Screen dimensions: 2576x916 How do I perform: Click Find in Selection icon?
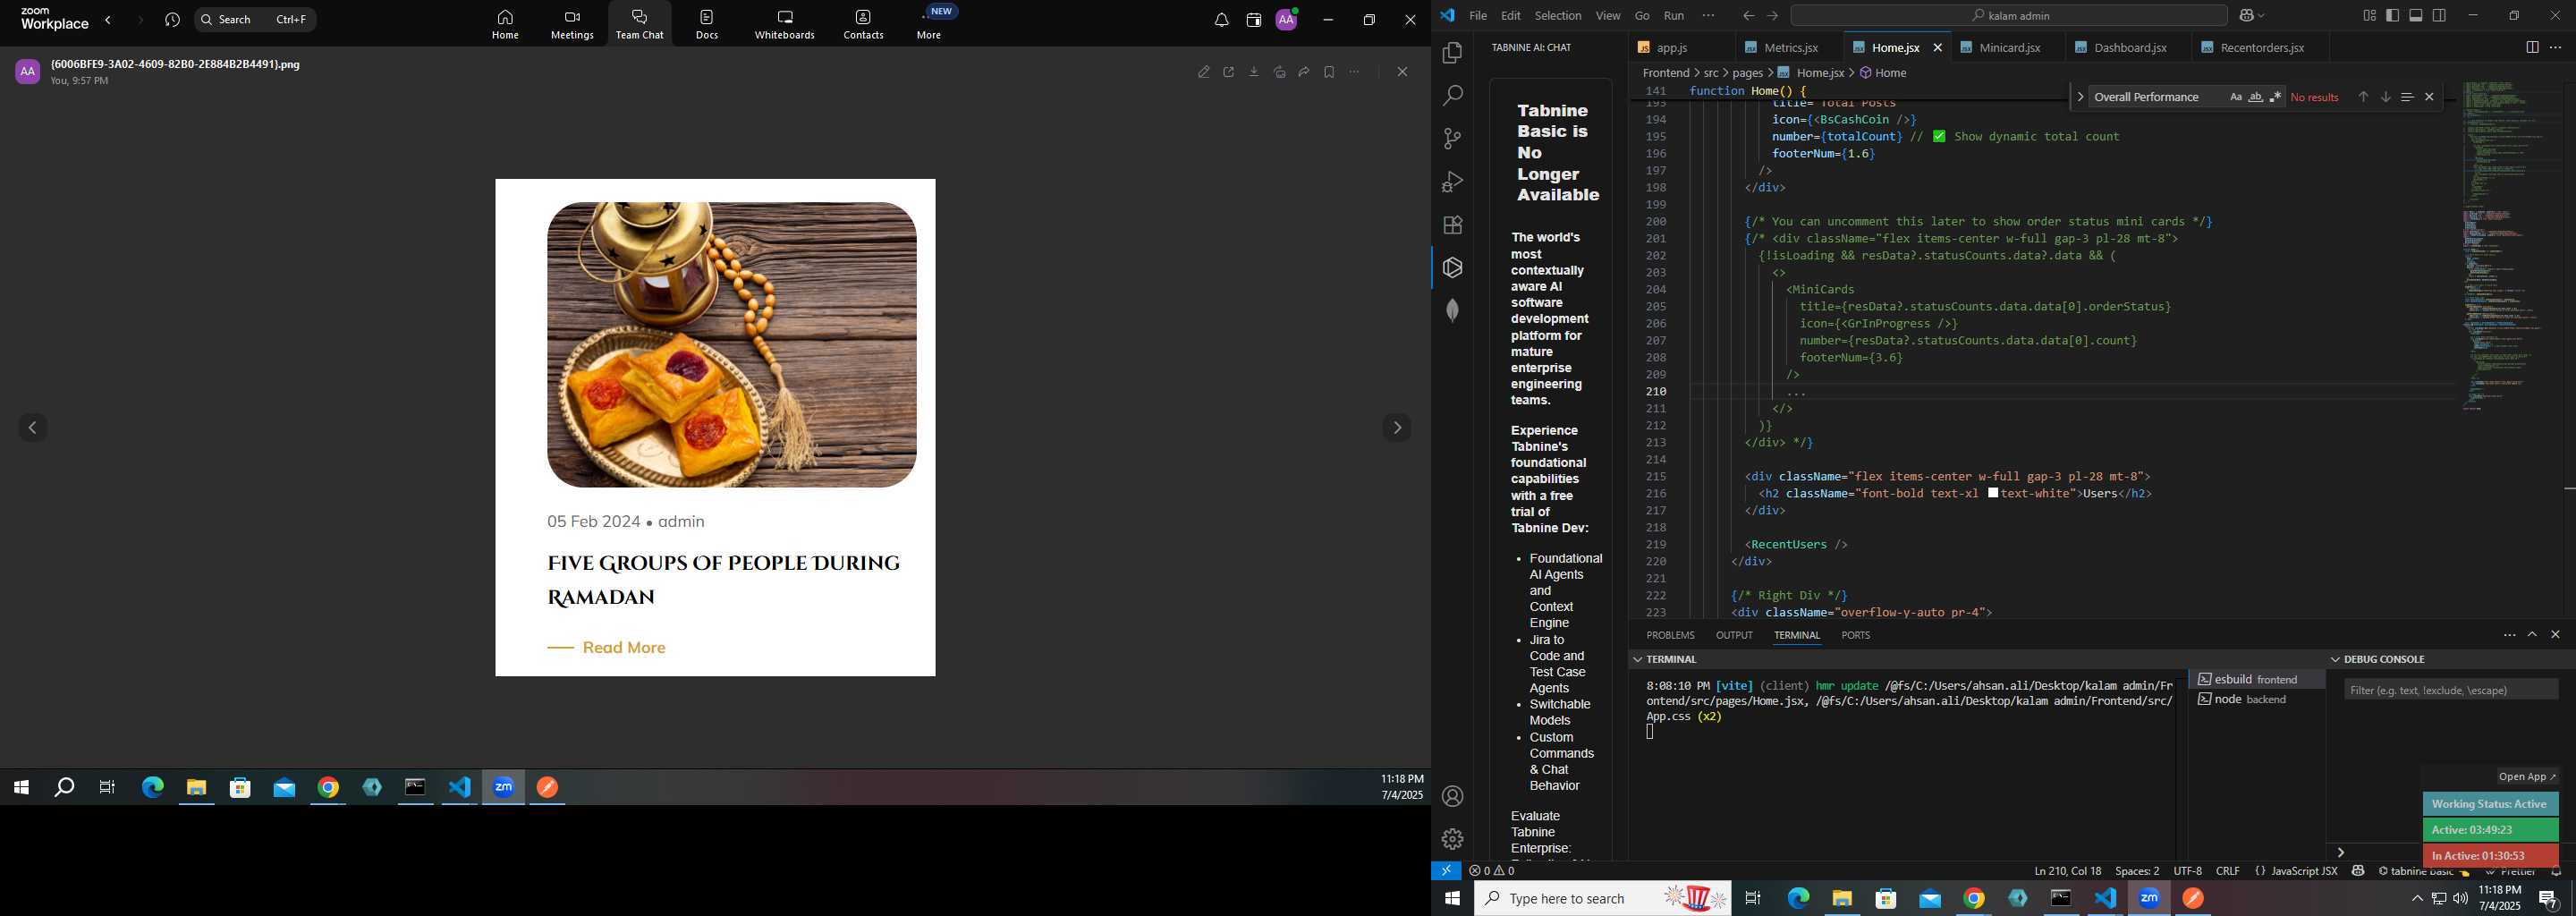pyautogui.click(x=2407, y=97)
